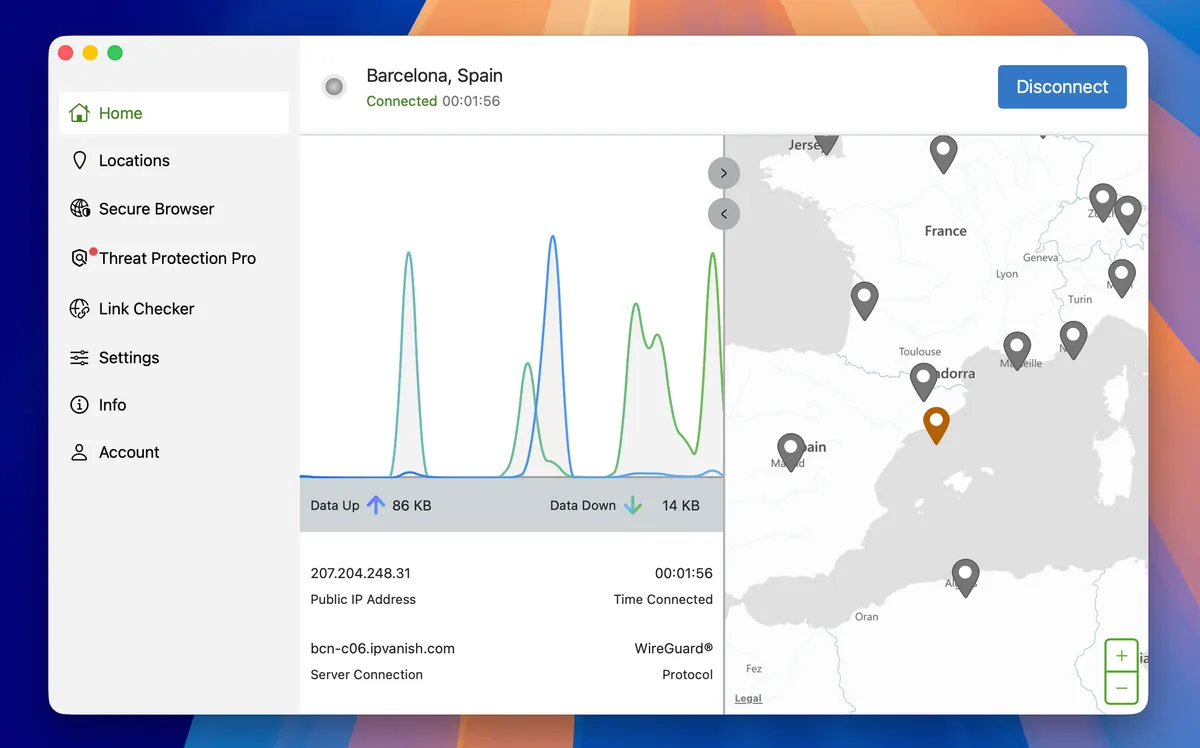
Task: Click the 86 KB data up value
Action: 412,505
